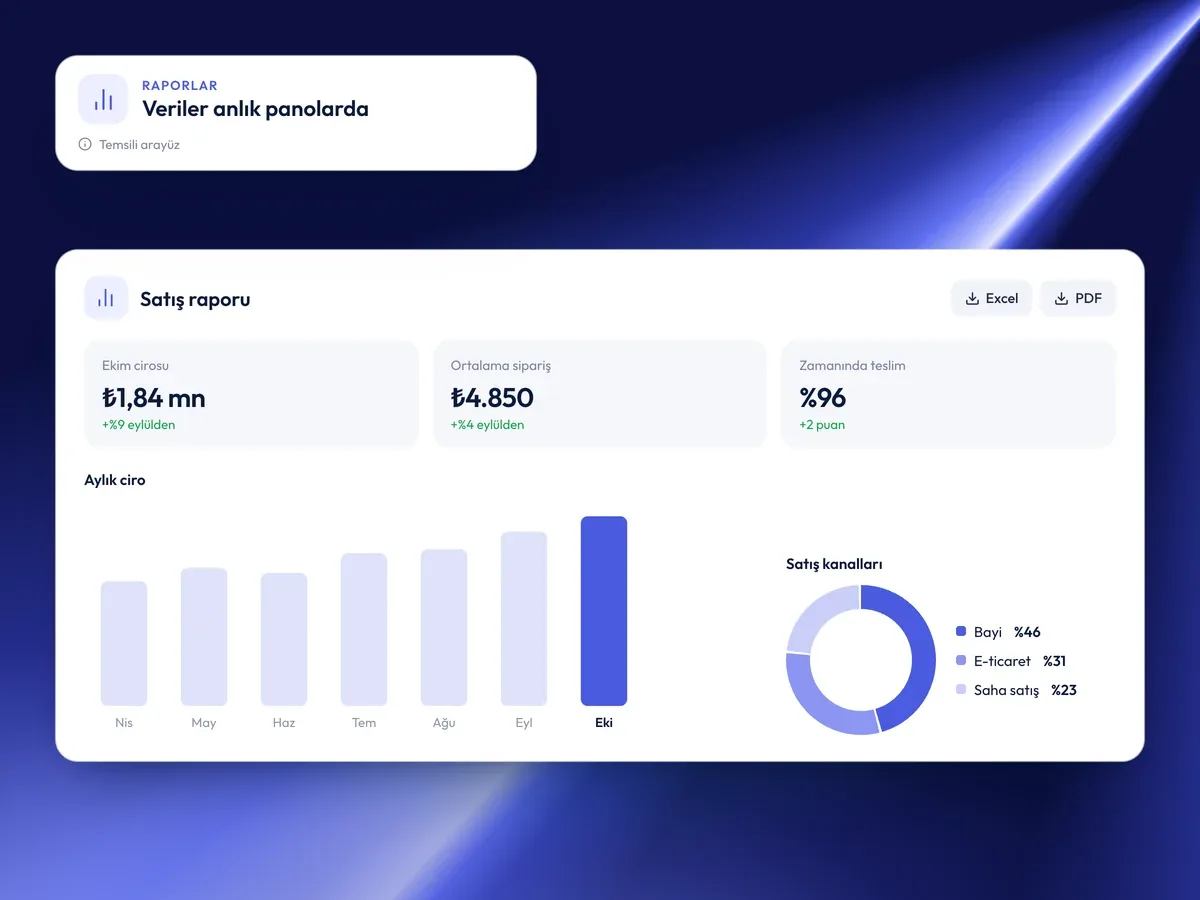Select the Nis bar in Aylık ciro
The width and height of the screenshot is (1200, 900).
tap(124, 644)
